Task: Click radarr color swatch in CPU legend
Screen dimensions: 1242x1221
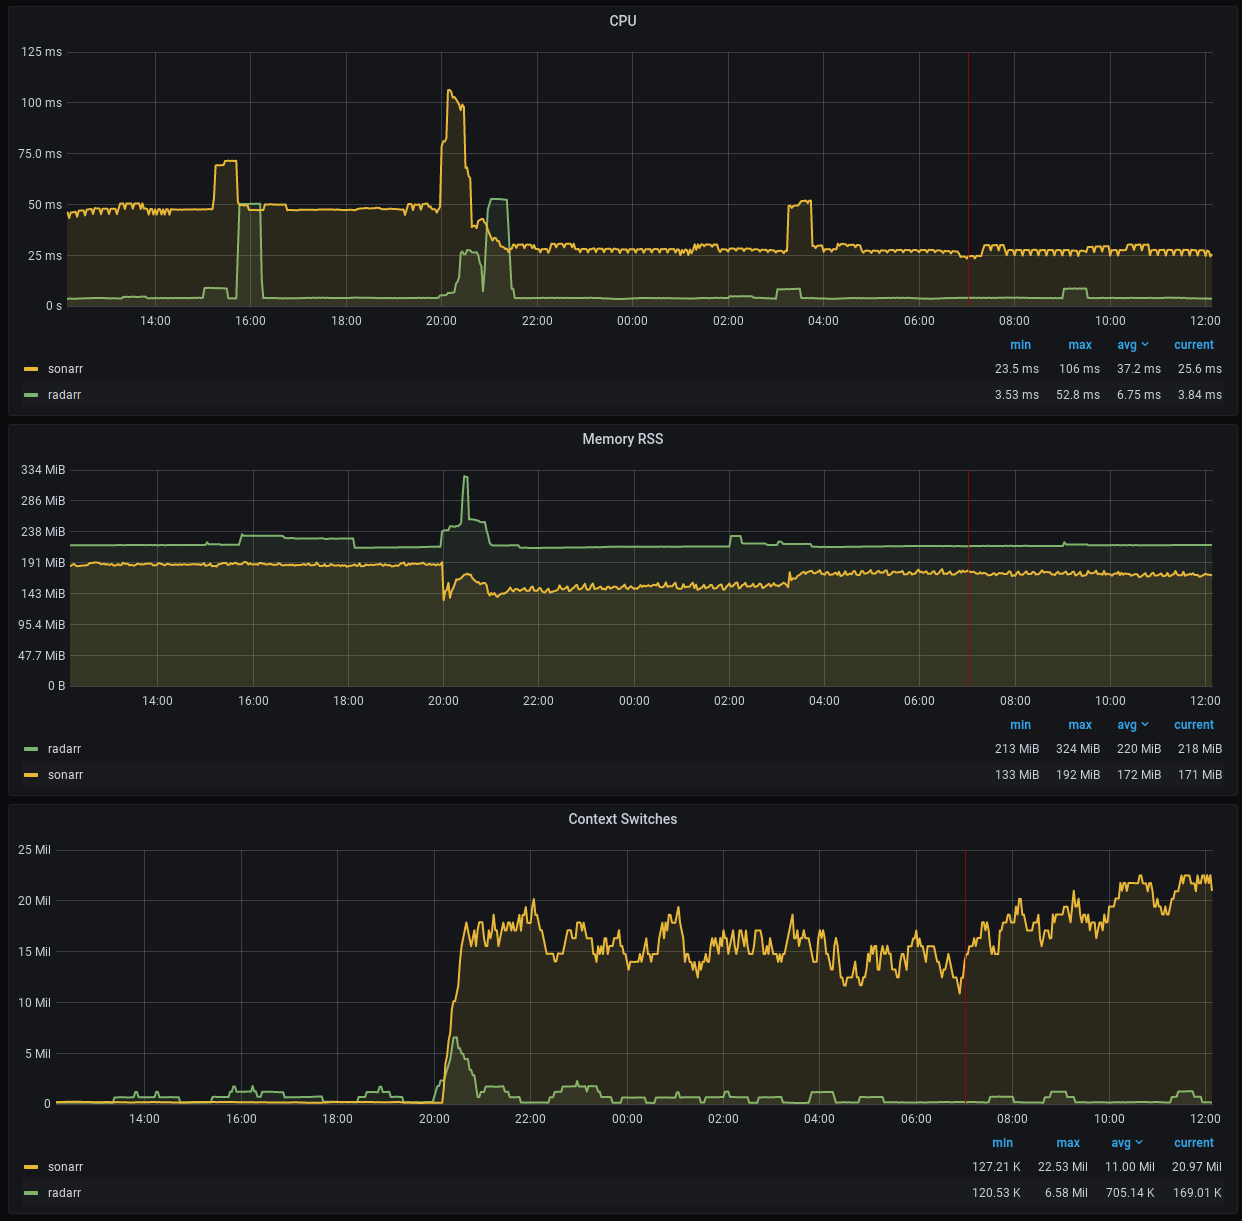Action: [x=31, y=395]
